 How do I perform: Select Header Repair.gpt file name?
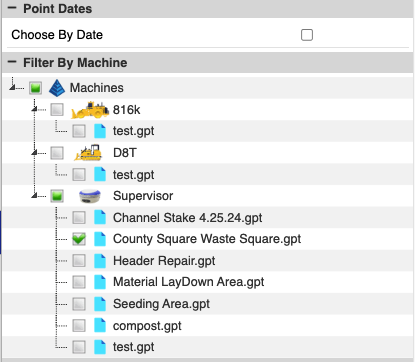164,261
